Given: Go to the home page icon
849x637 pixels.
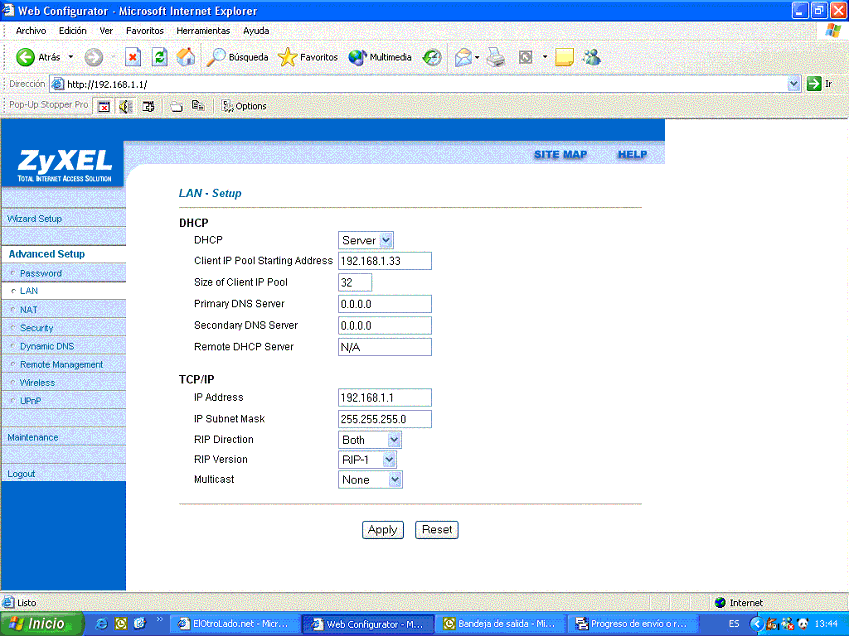Looking at the screenshot, I should pos(186,57).
